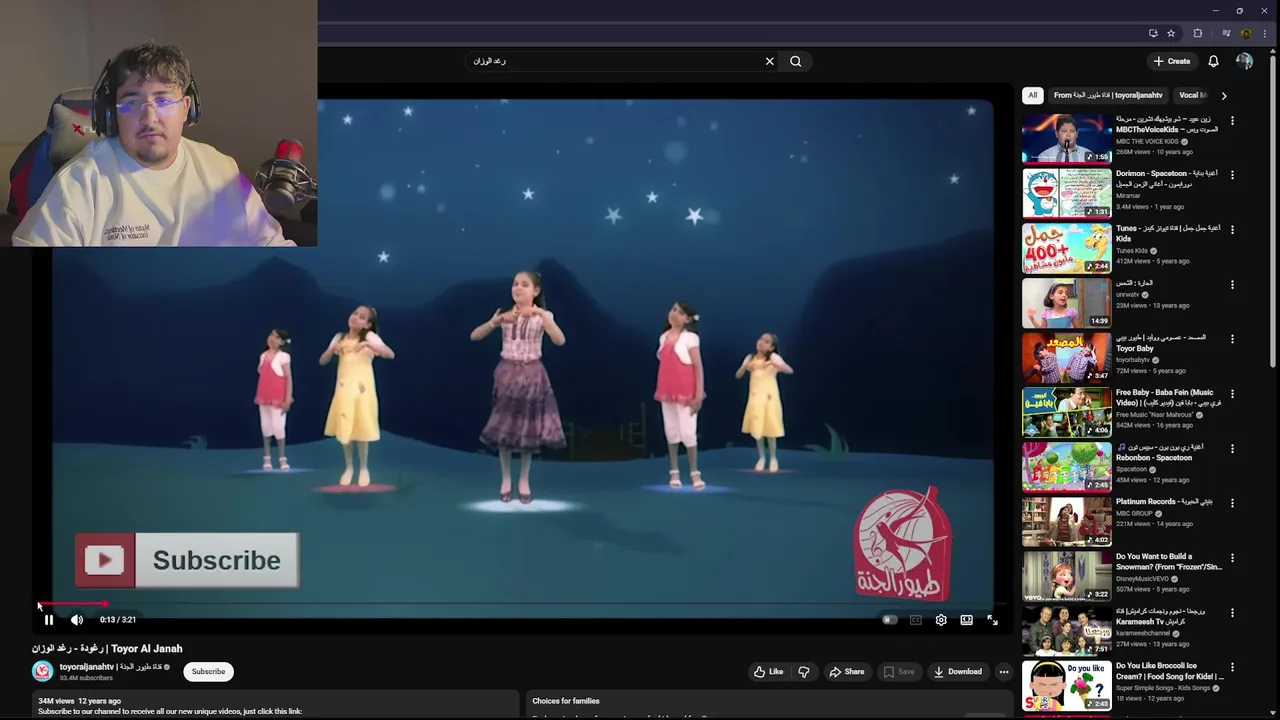The width and height of the screenshot is (1280, 720).
Task: Open options for Dorimon Spacetoon video
Action: pos(1232,175)
